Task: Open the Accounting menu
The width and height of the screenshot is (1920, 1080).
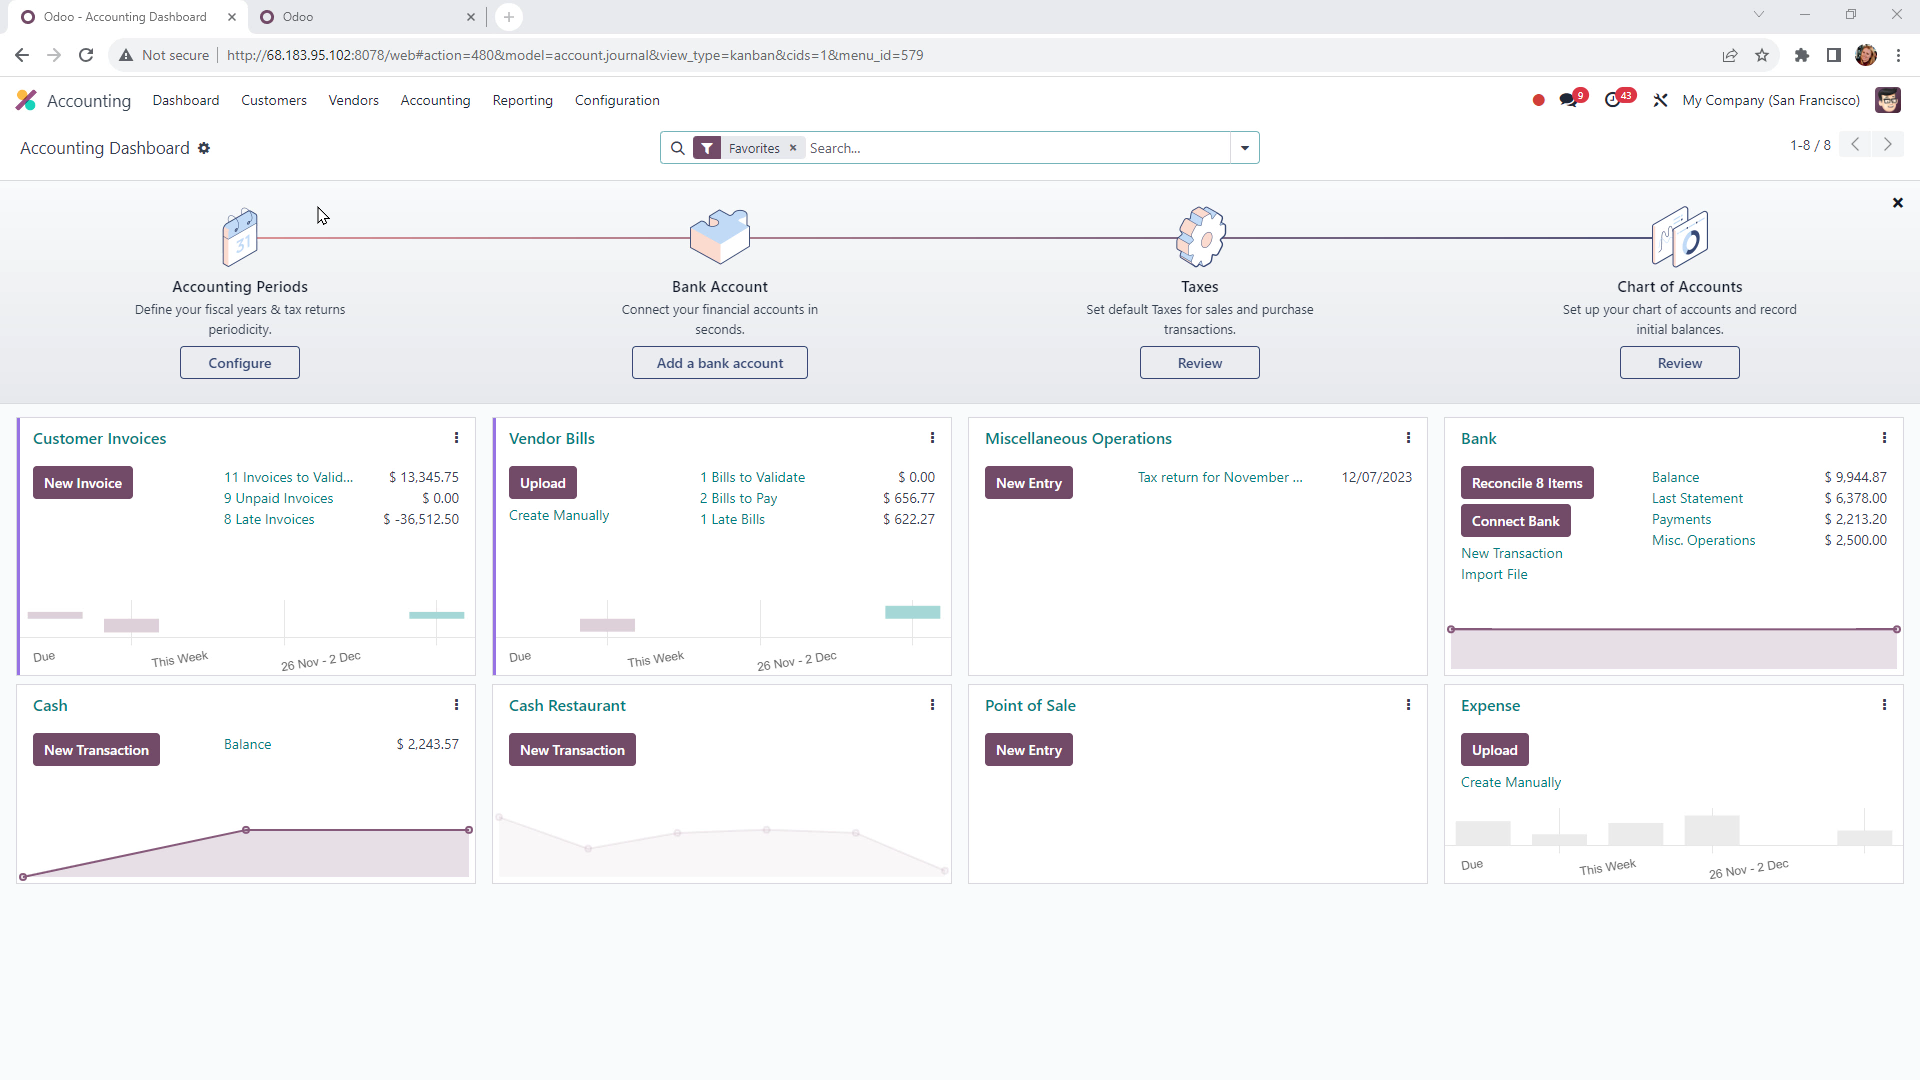Action: pyautogui.click(x=435, y=100)
